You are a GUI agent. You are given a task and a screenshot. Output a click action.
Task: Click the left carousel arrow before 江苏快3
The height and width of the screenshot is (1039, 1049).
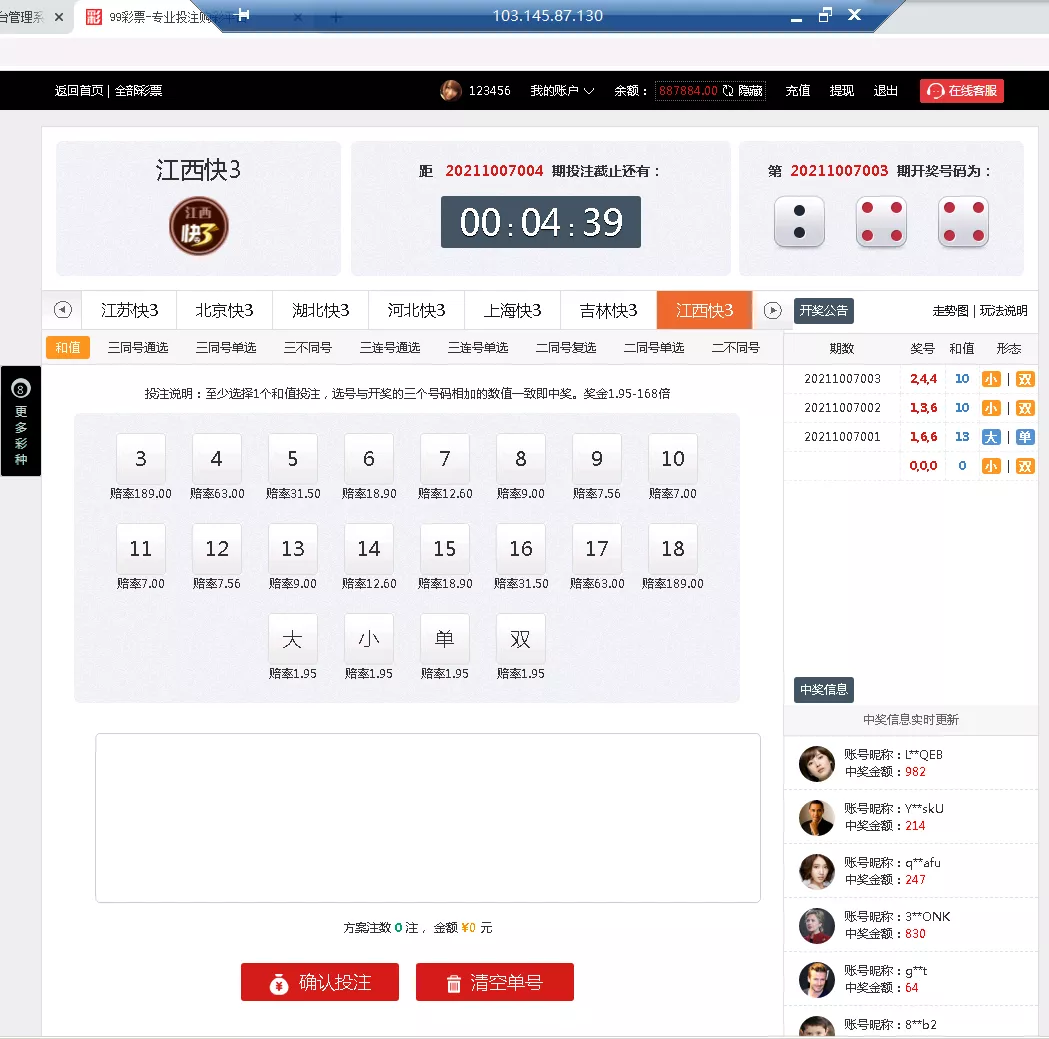[x=63, y=310]
